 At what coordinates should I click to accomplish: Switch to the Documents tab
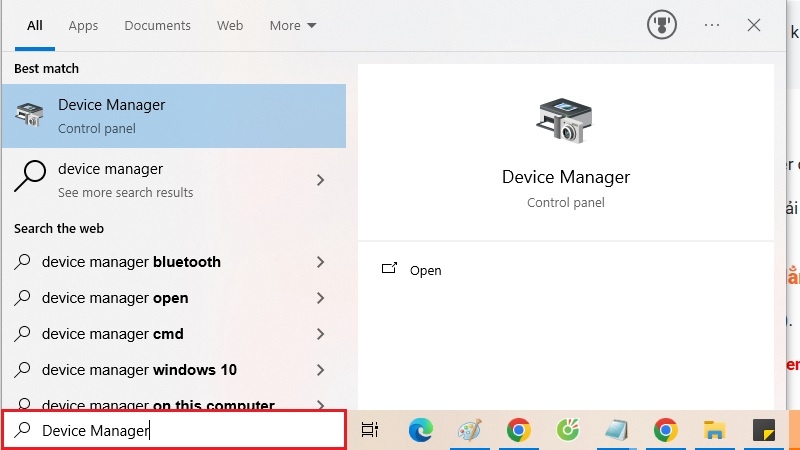point(157,26)
